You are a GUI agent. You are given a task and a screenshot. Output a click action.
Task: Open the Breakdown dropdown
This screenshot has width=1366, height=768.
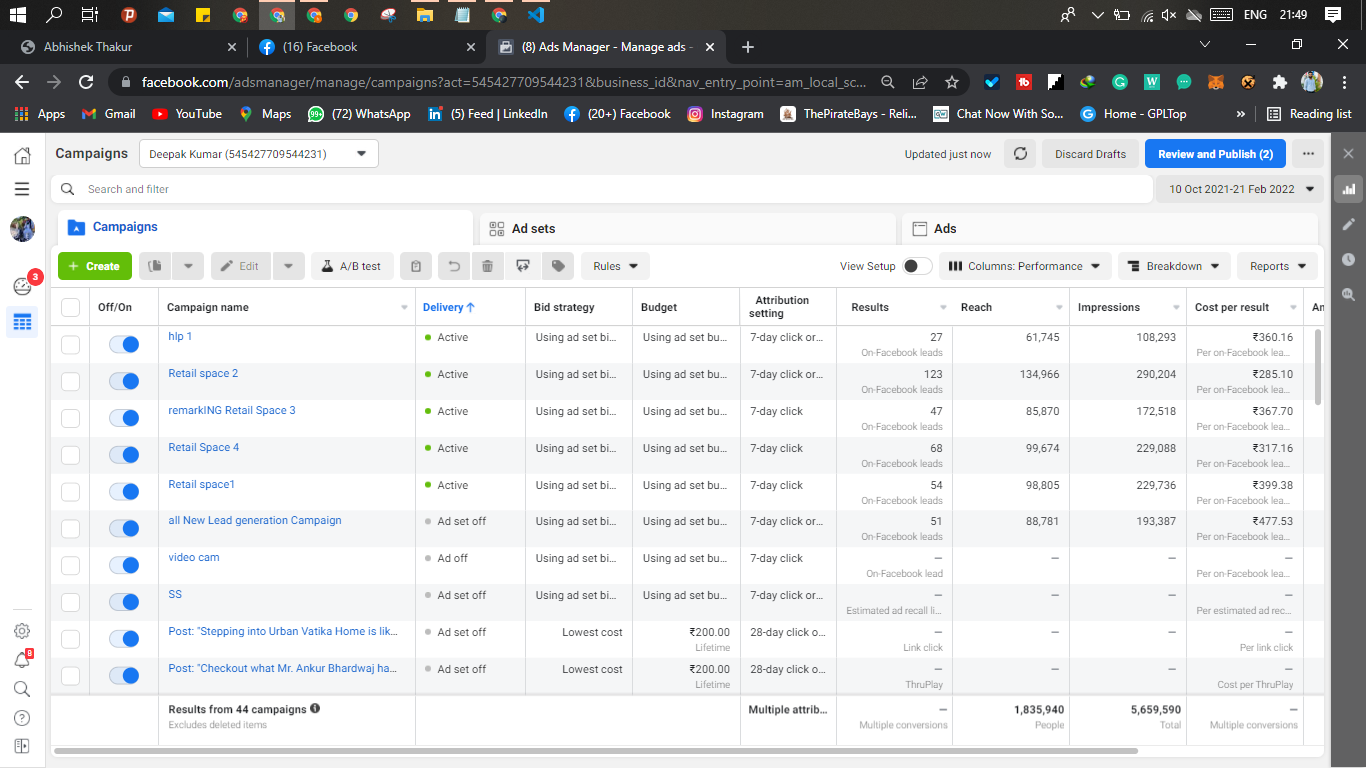[x=1174, y=266]
